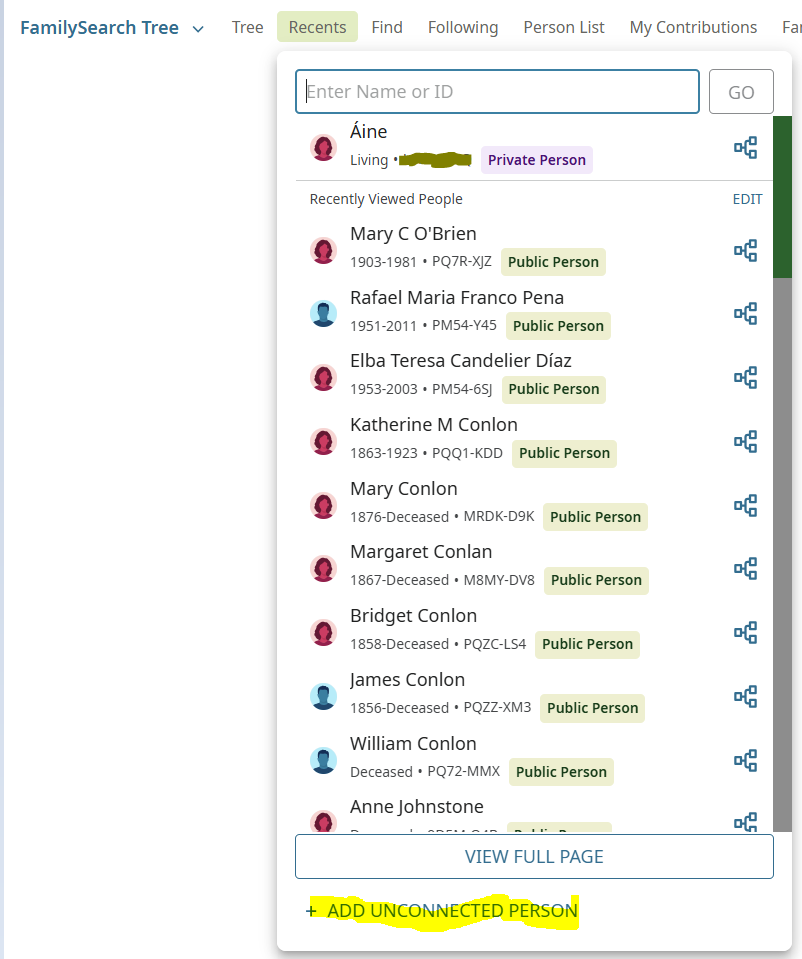
Task: Click ID text PQQ1-KDD
Action: (x=467, y=453)
